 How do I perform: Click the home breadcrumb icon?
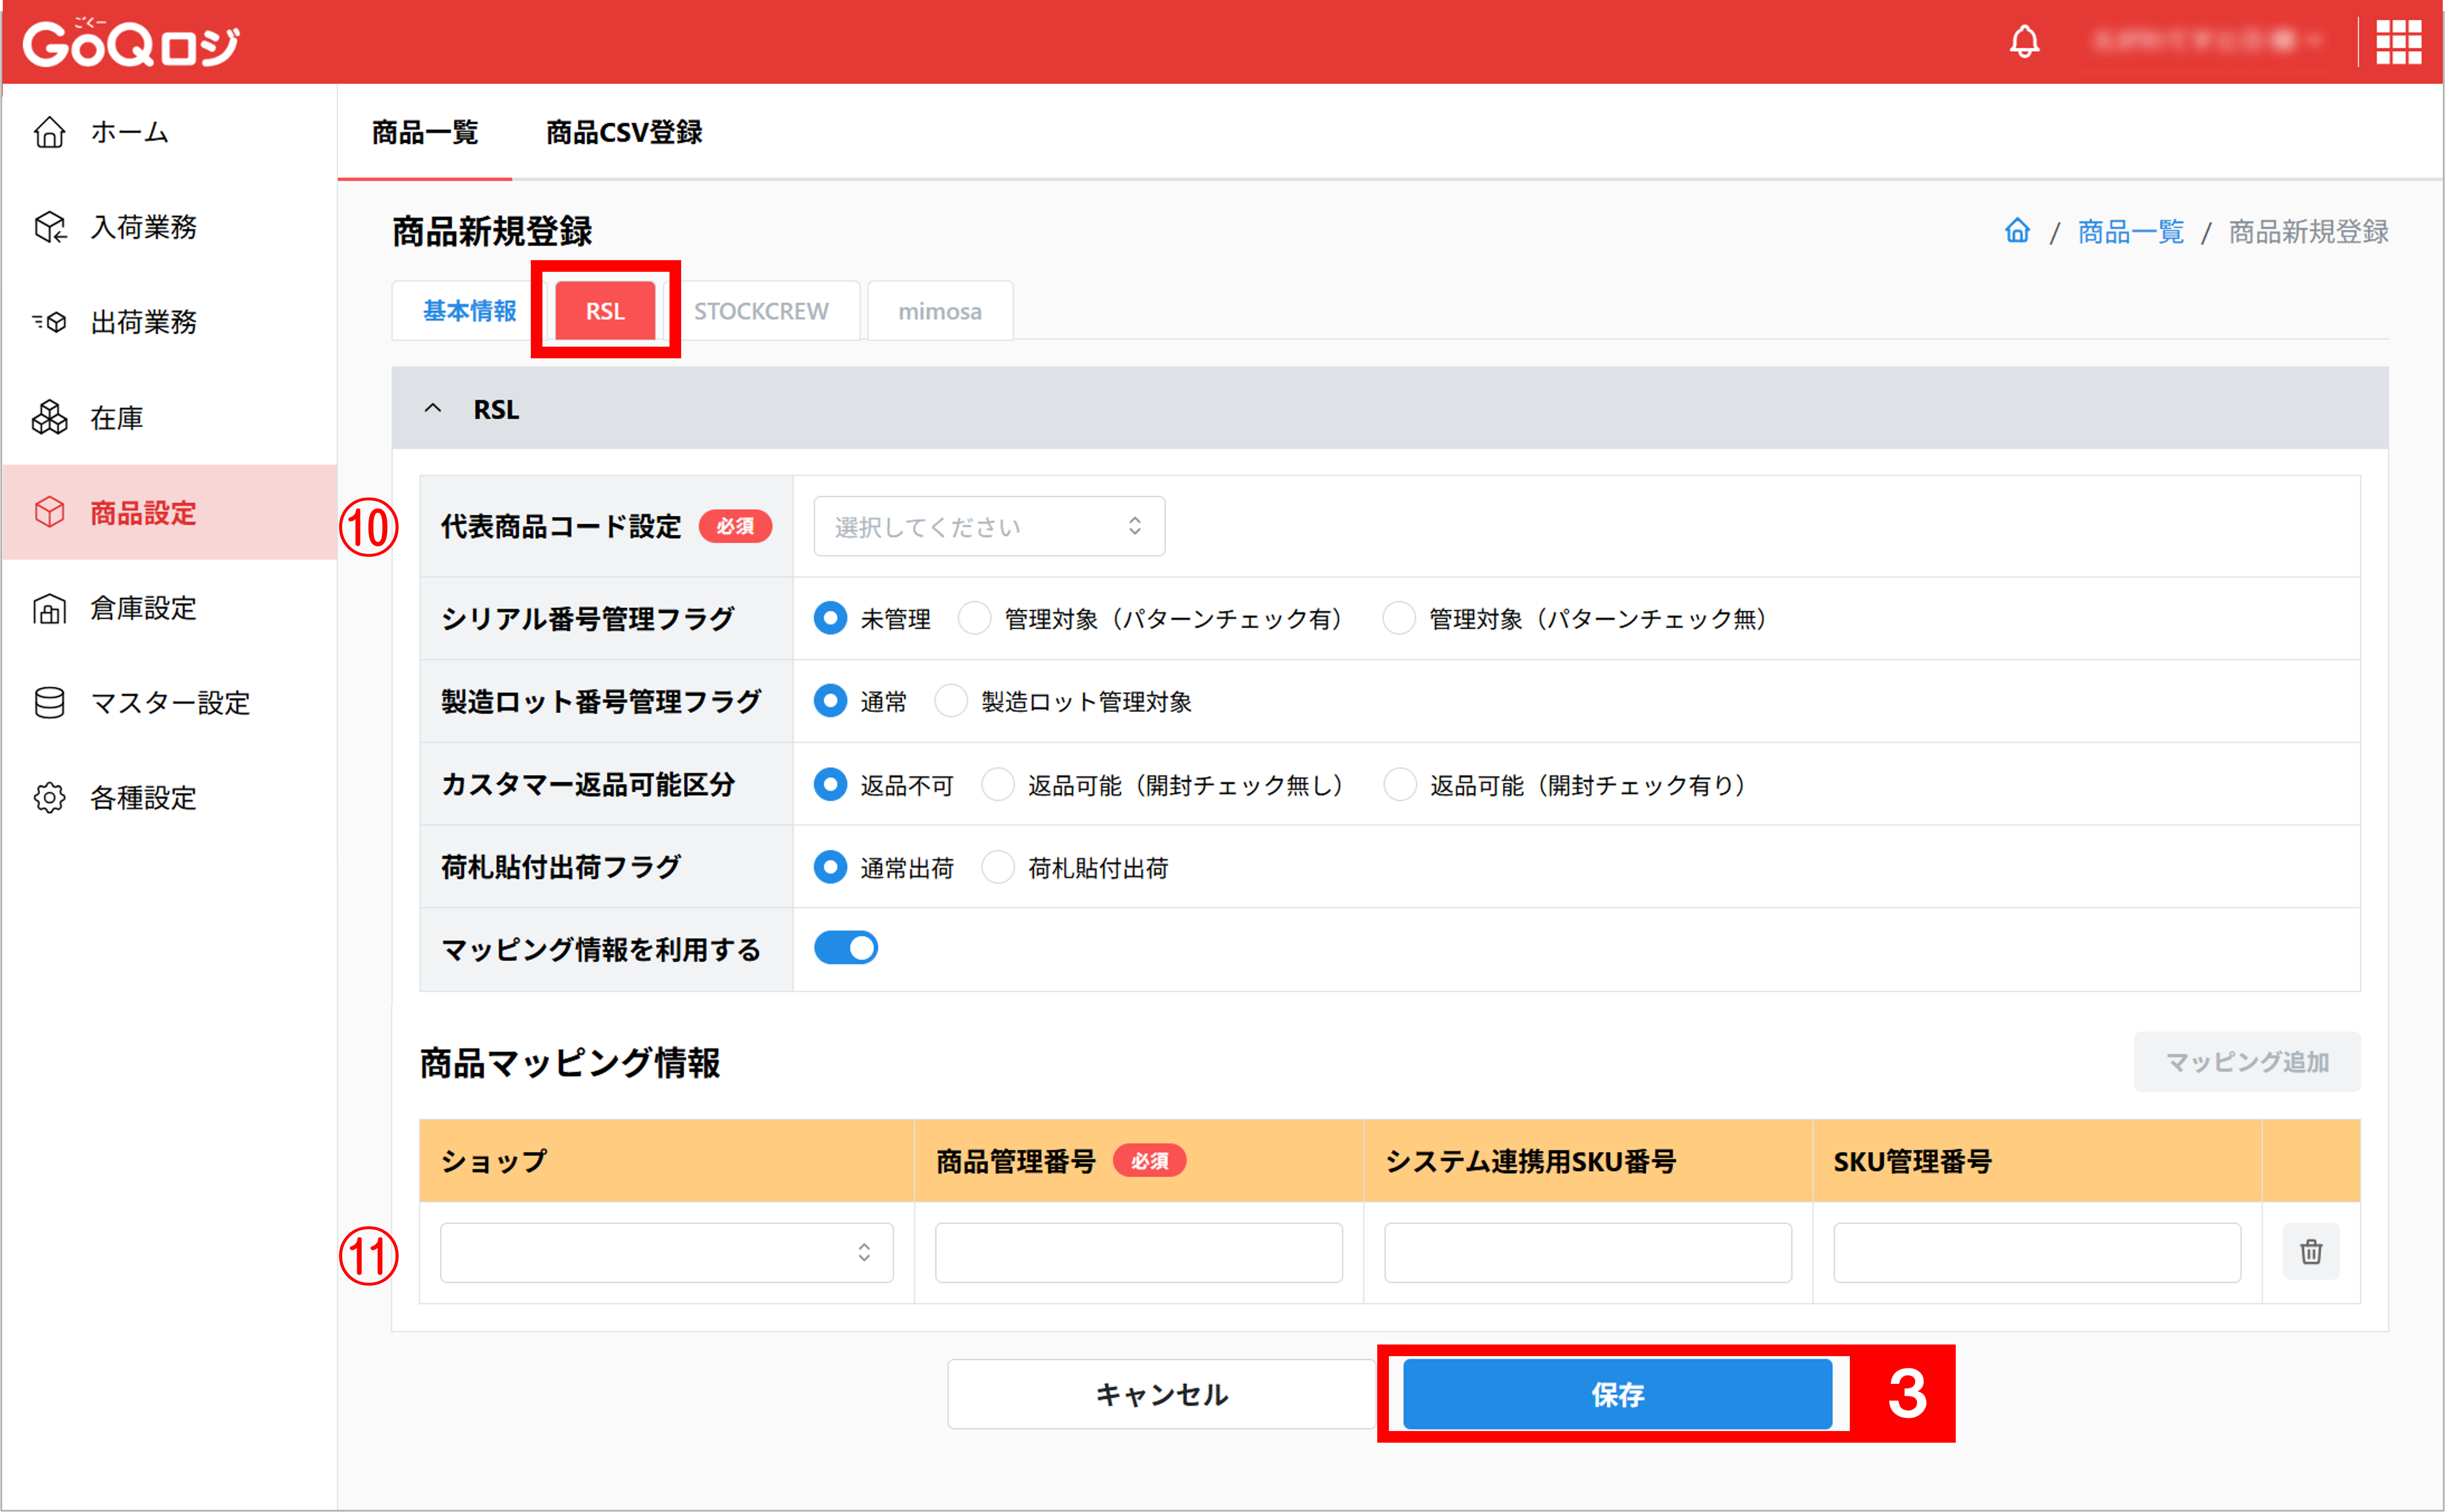[x=2017, y=231]
